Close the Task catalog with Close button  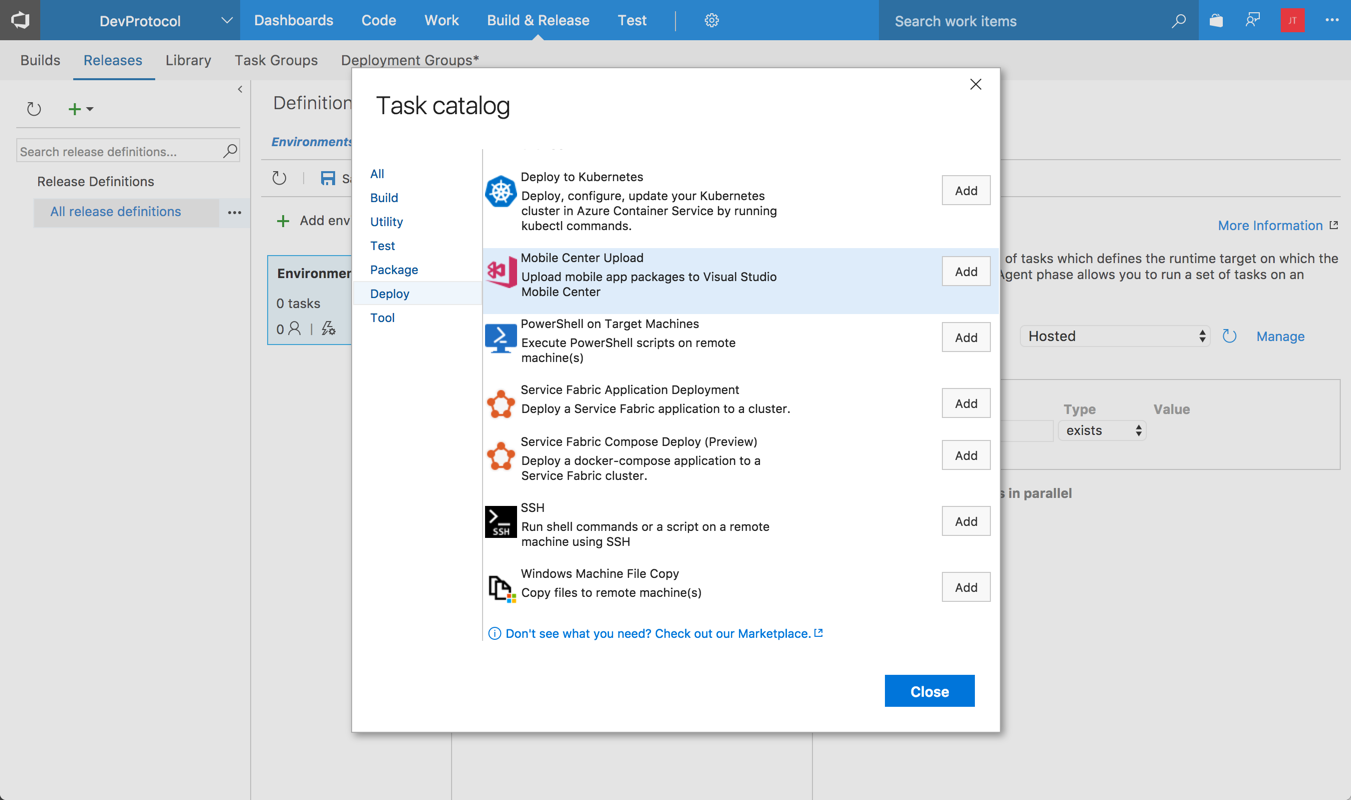click(930, 691)
